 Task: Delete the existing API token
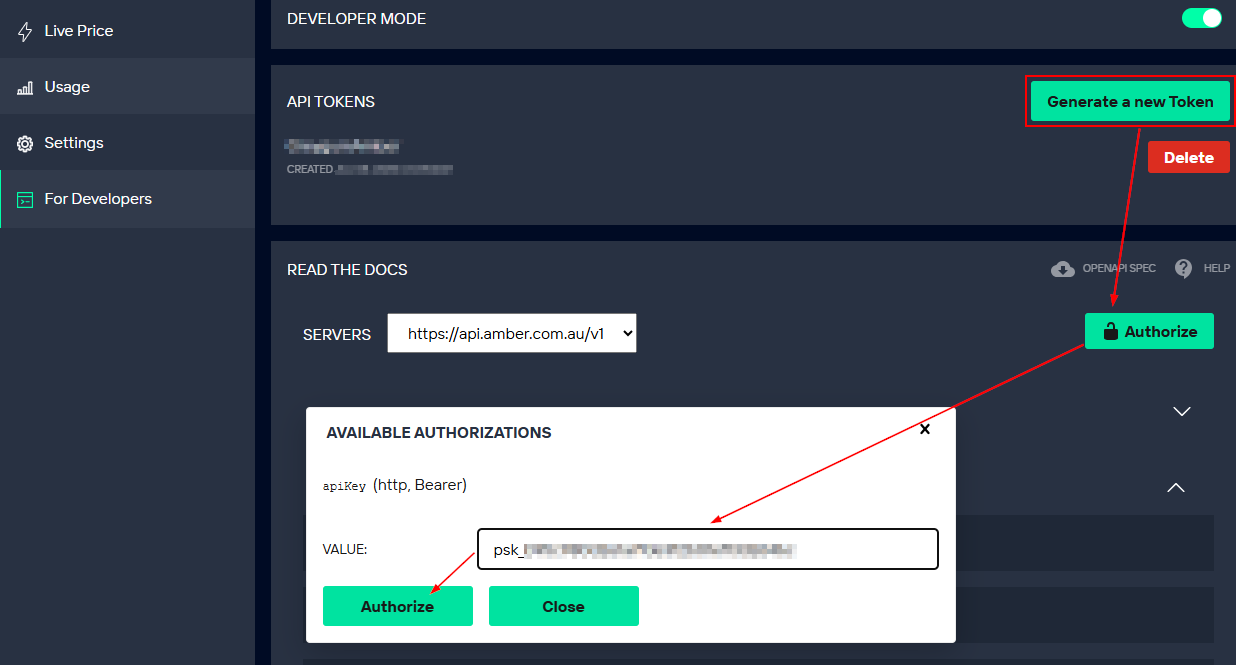[1188, 158]
